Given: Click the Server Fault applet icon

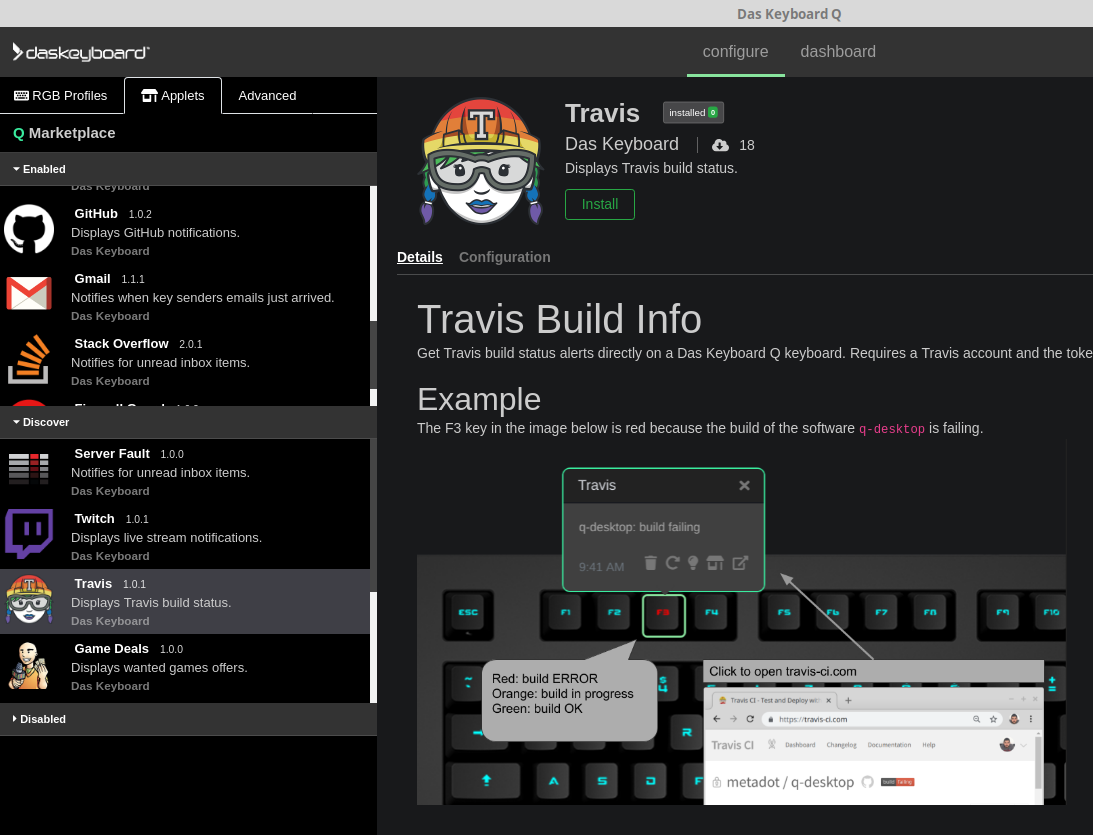Looking at the screenshot, I should 29,468.
